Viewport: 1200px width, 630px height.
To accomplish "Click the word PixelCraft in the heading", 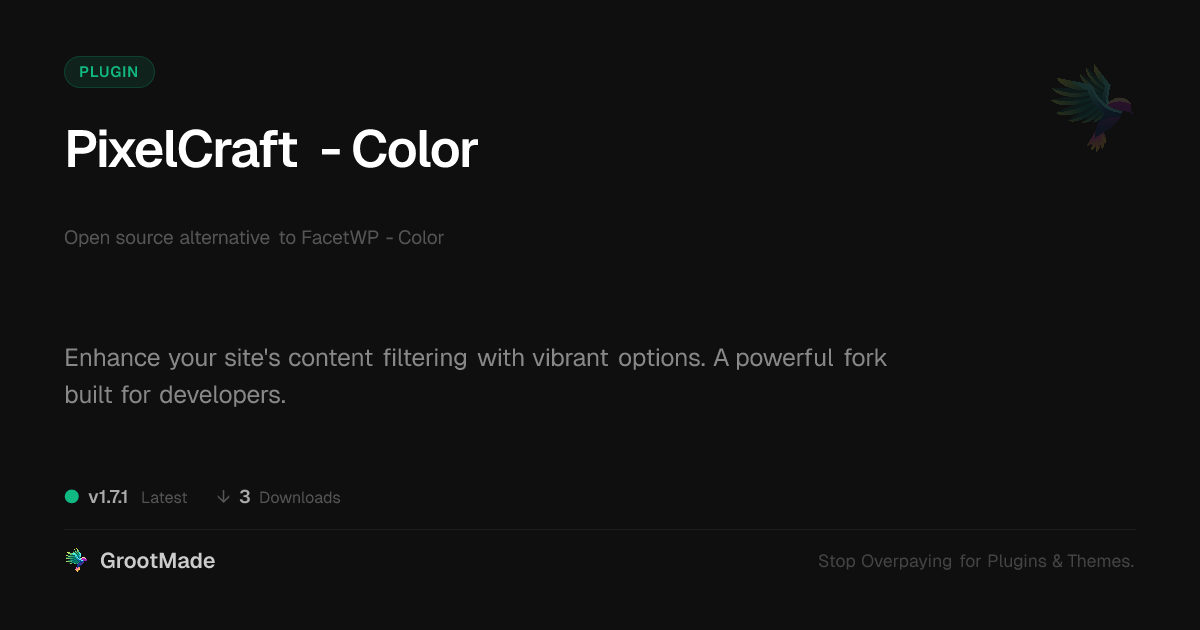I will [181, 150].
